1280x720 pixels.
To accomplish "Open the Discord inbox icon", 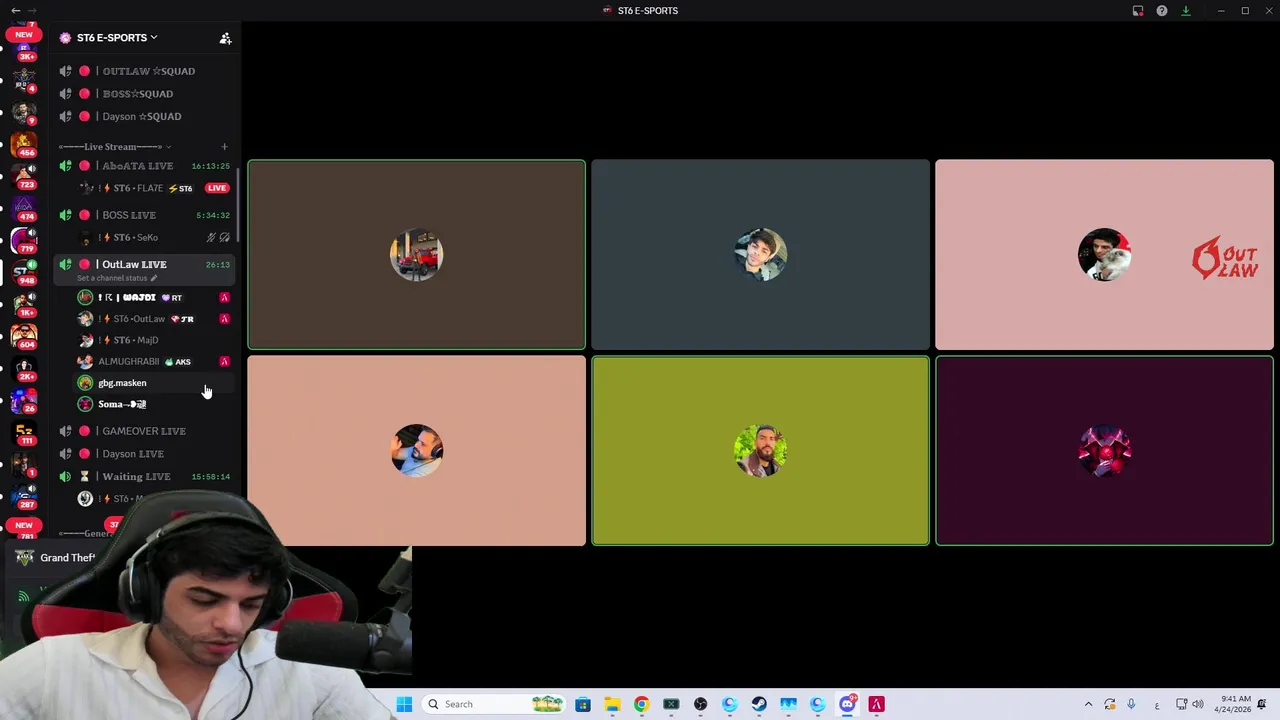I will click(1138, 11).
